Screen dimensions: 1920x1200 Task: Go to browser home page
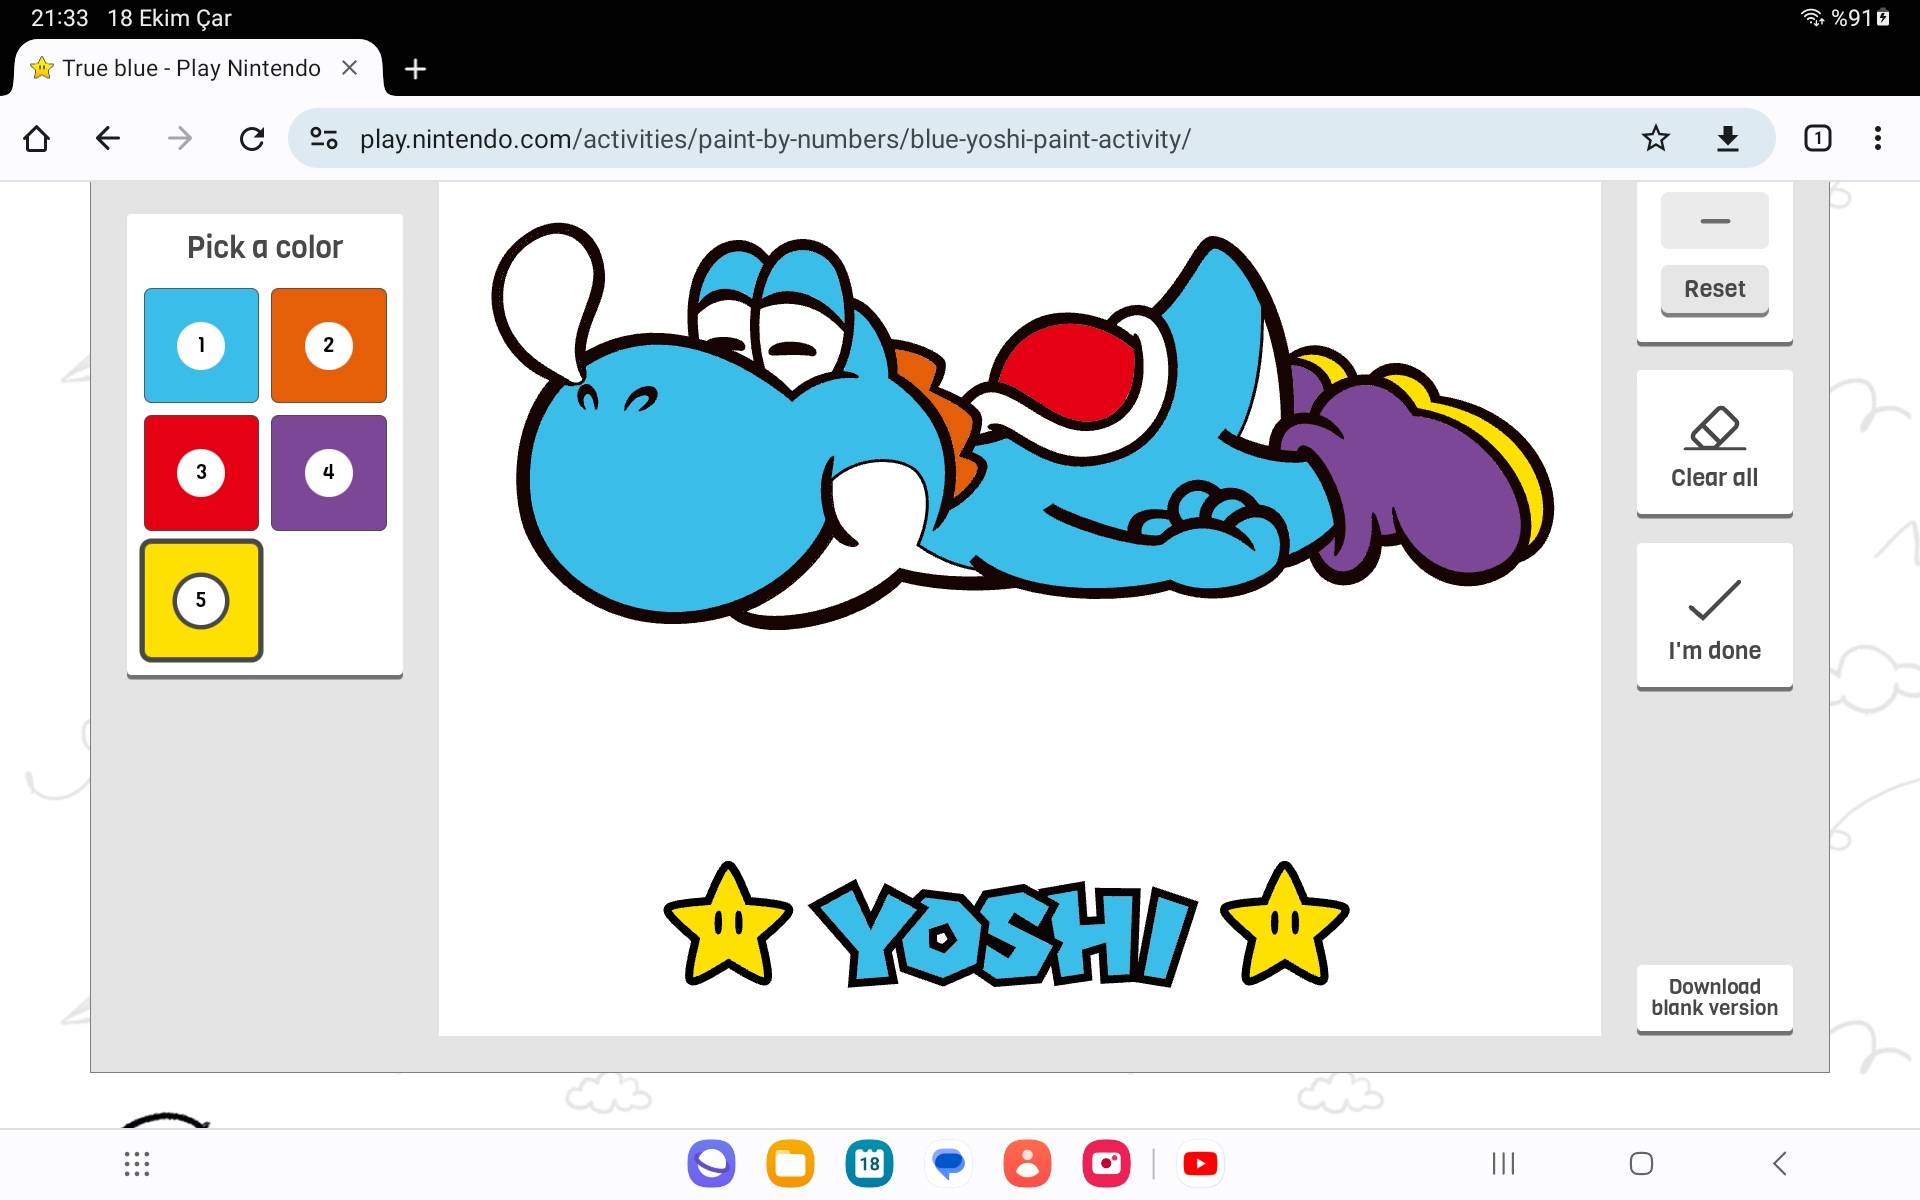37,138
